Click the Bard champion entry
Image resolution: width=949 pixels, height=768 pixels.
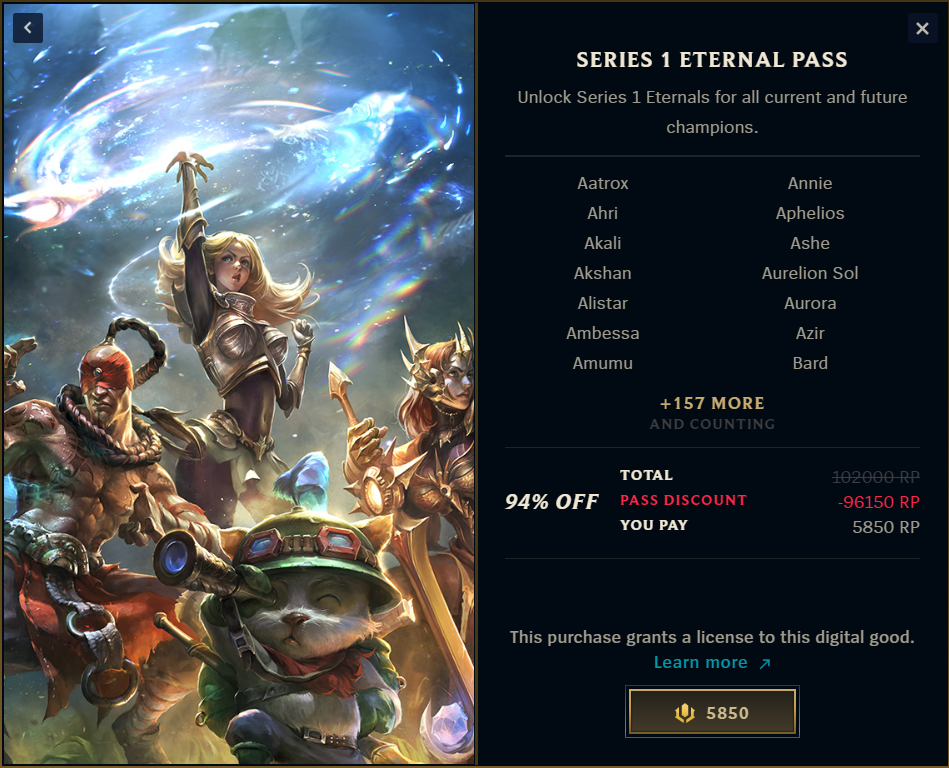click(x=810, y=363)
